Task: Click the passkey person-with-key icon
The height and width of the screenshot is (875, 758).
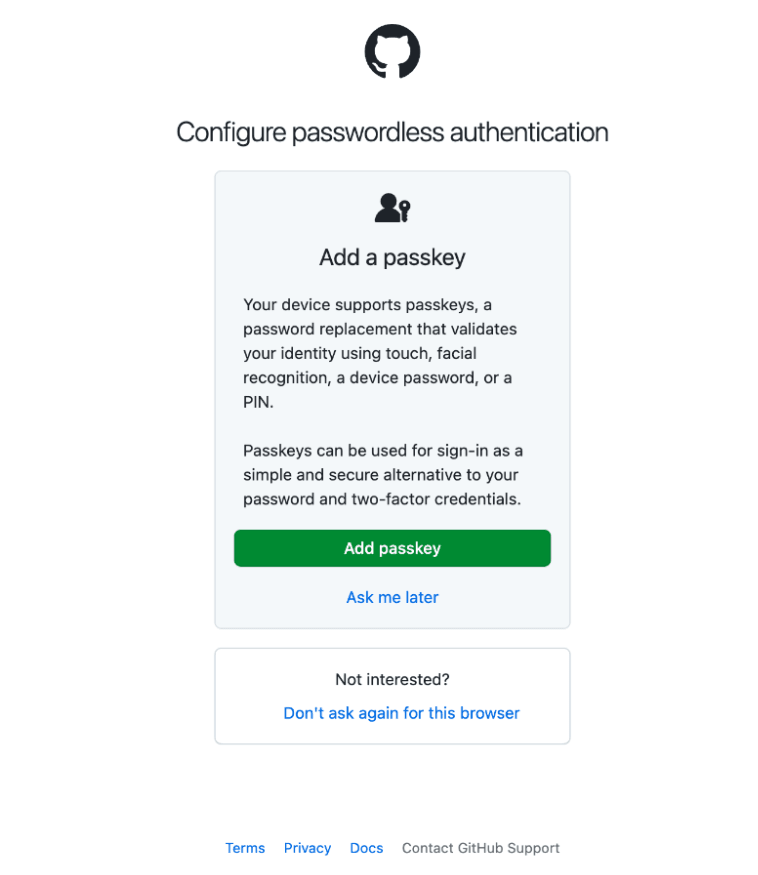Action: coord(392,208)
